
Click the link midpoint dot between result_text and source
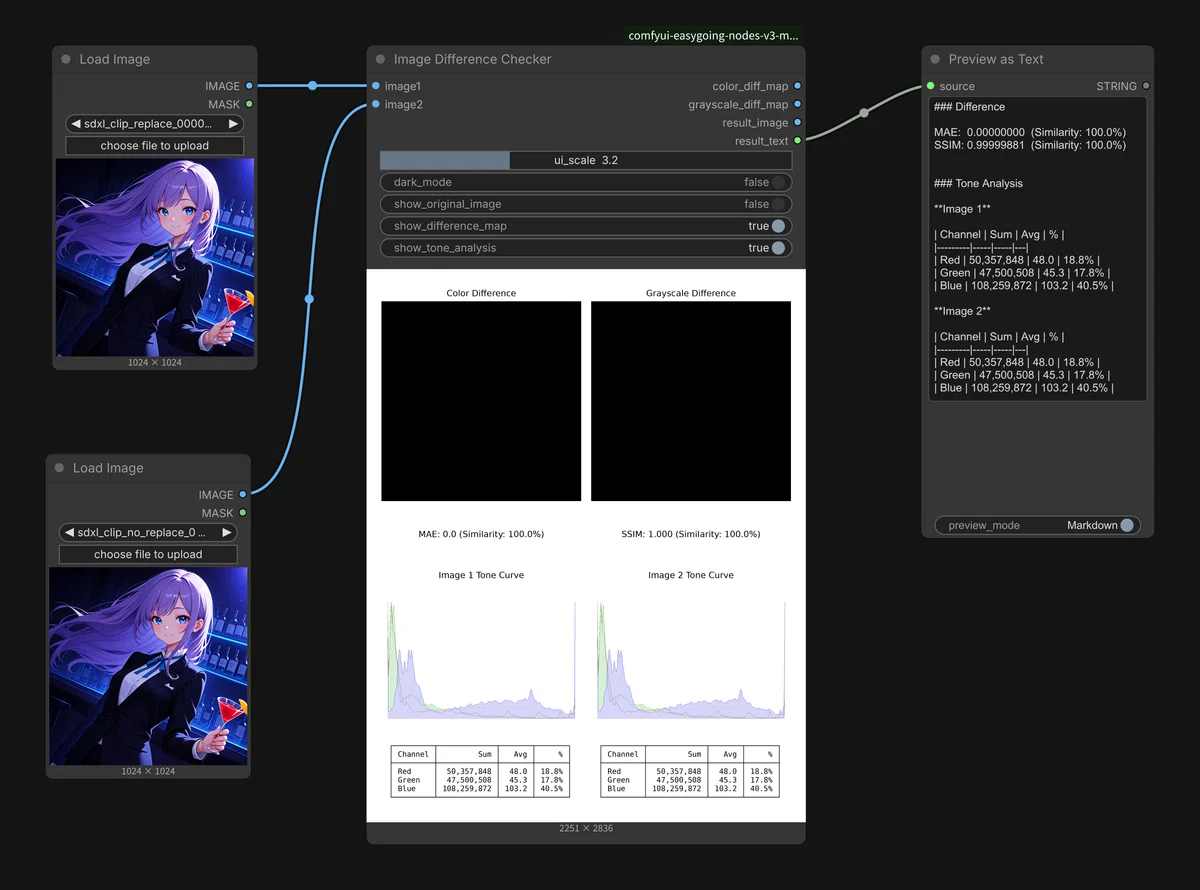click(x=864, y=113)
